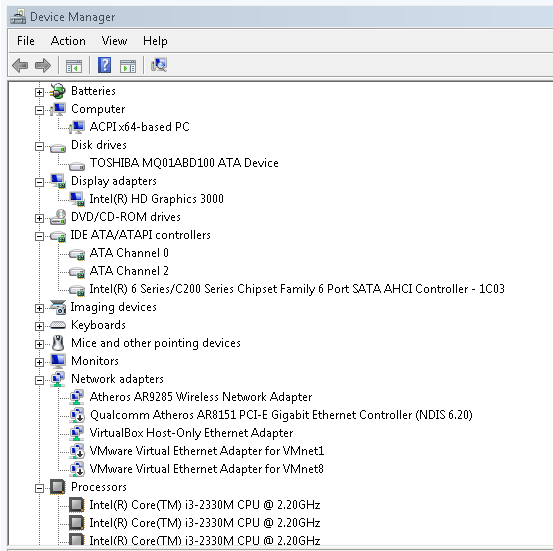The image size is (553, 551).
Task: Click the 'Monitors' label
Action: [x=95, y=361]
